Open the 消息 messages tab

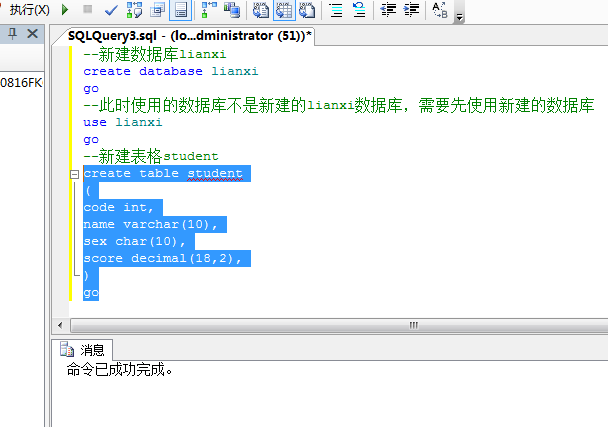point(82,350)
